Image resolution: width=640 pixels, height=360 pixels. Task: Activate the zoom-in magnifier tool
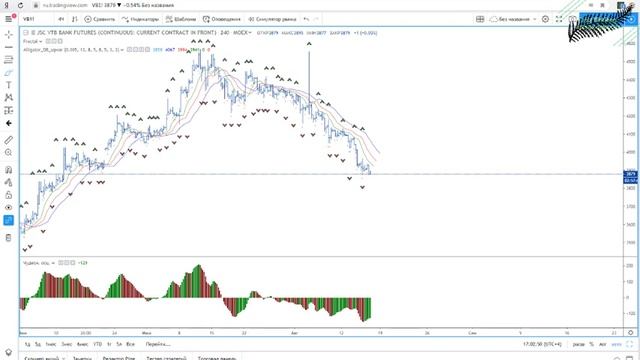(8, 153)
